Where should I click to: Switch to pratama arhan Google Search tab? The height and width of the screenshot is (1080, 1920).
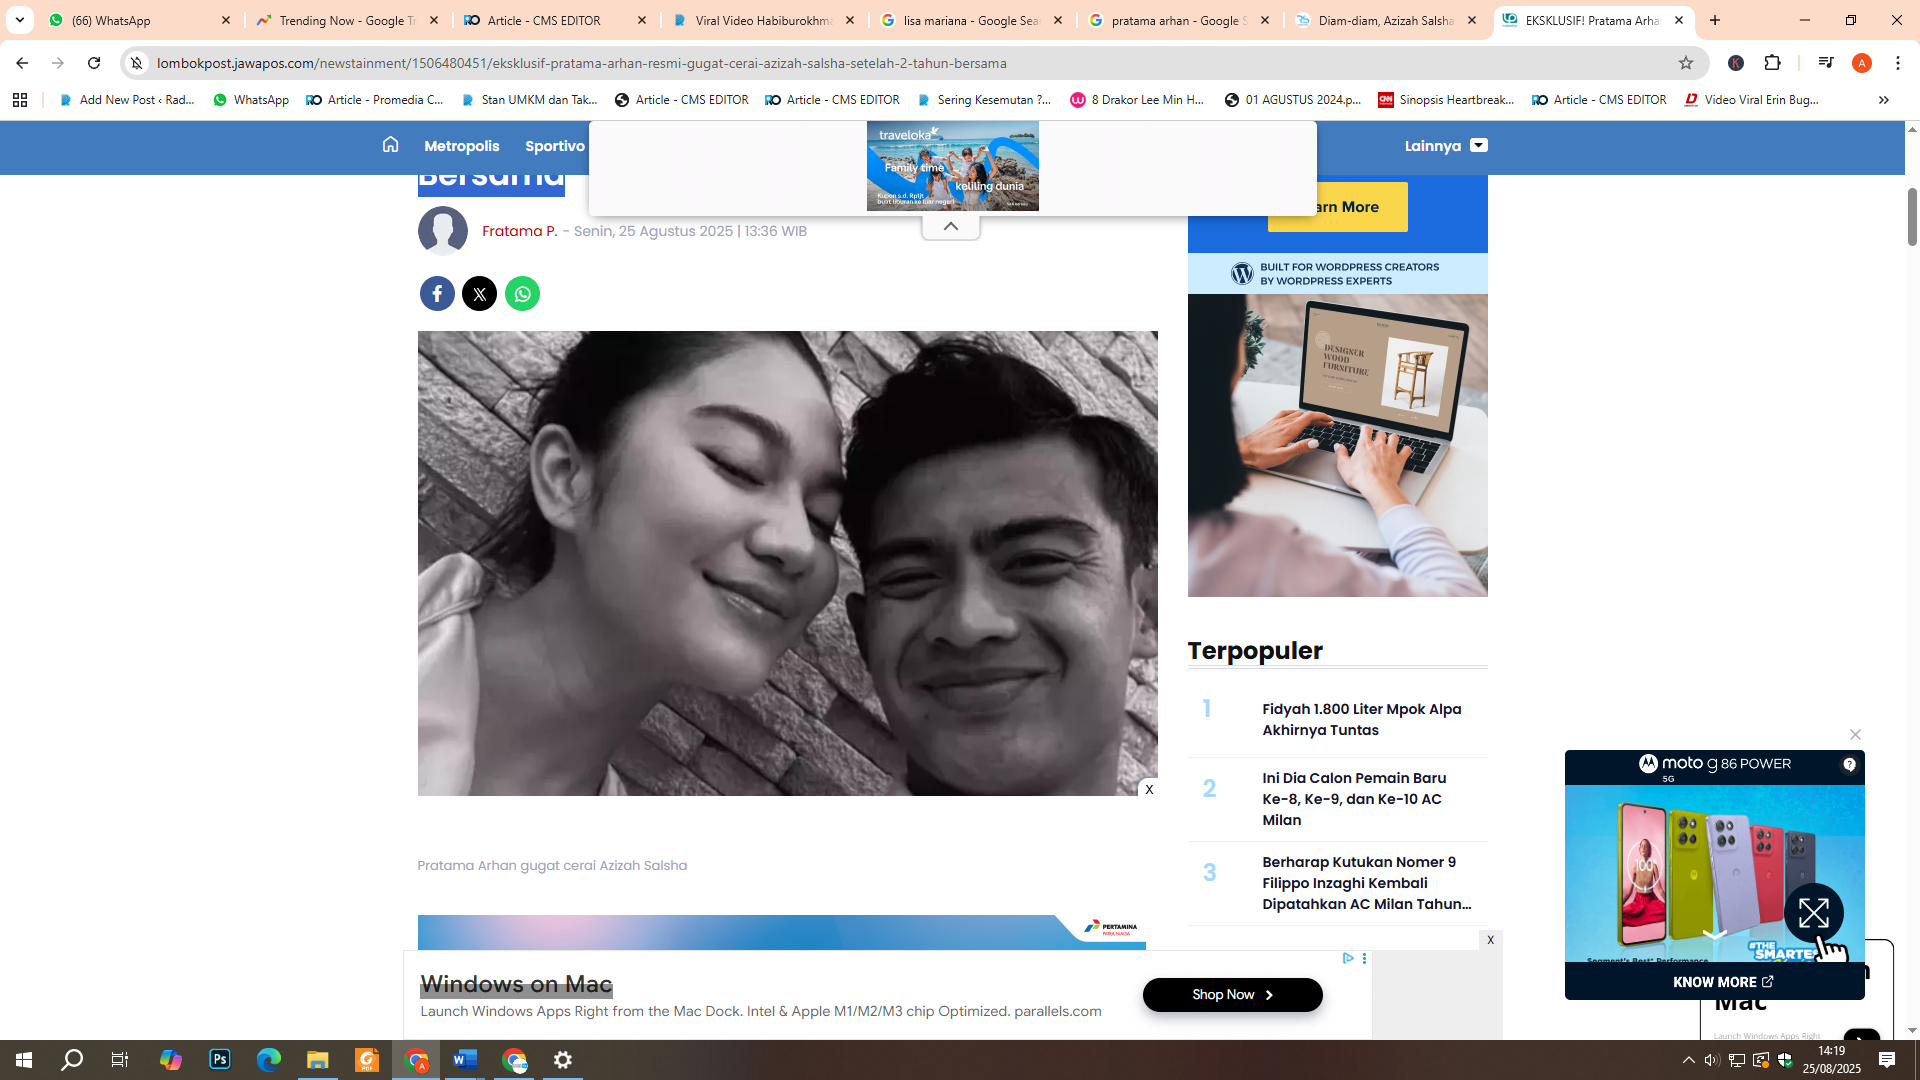1179,20
